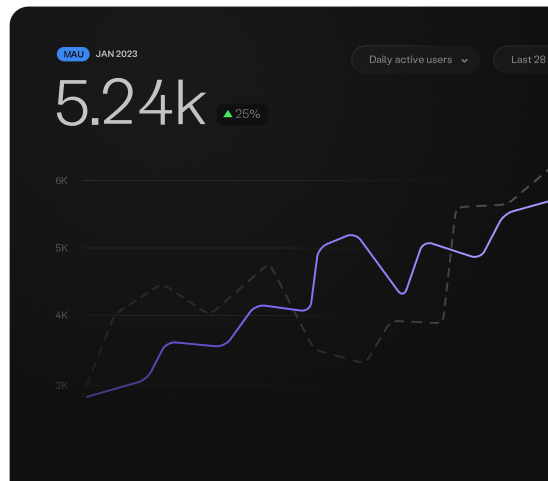Image resolution: width=548 pixels, height=481 pixels.
Task: Click the 25% change indicator badge
Action: pos(242,114)
